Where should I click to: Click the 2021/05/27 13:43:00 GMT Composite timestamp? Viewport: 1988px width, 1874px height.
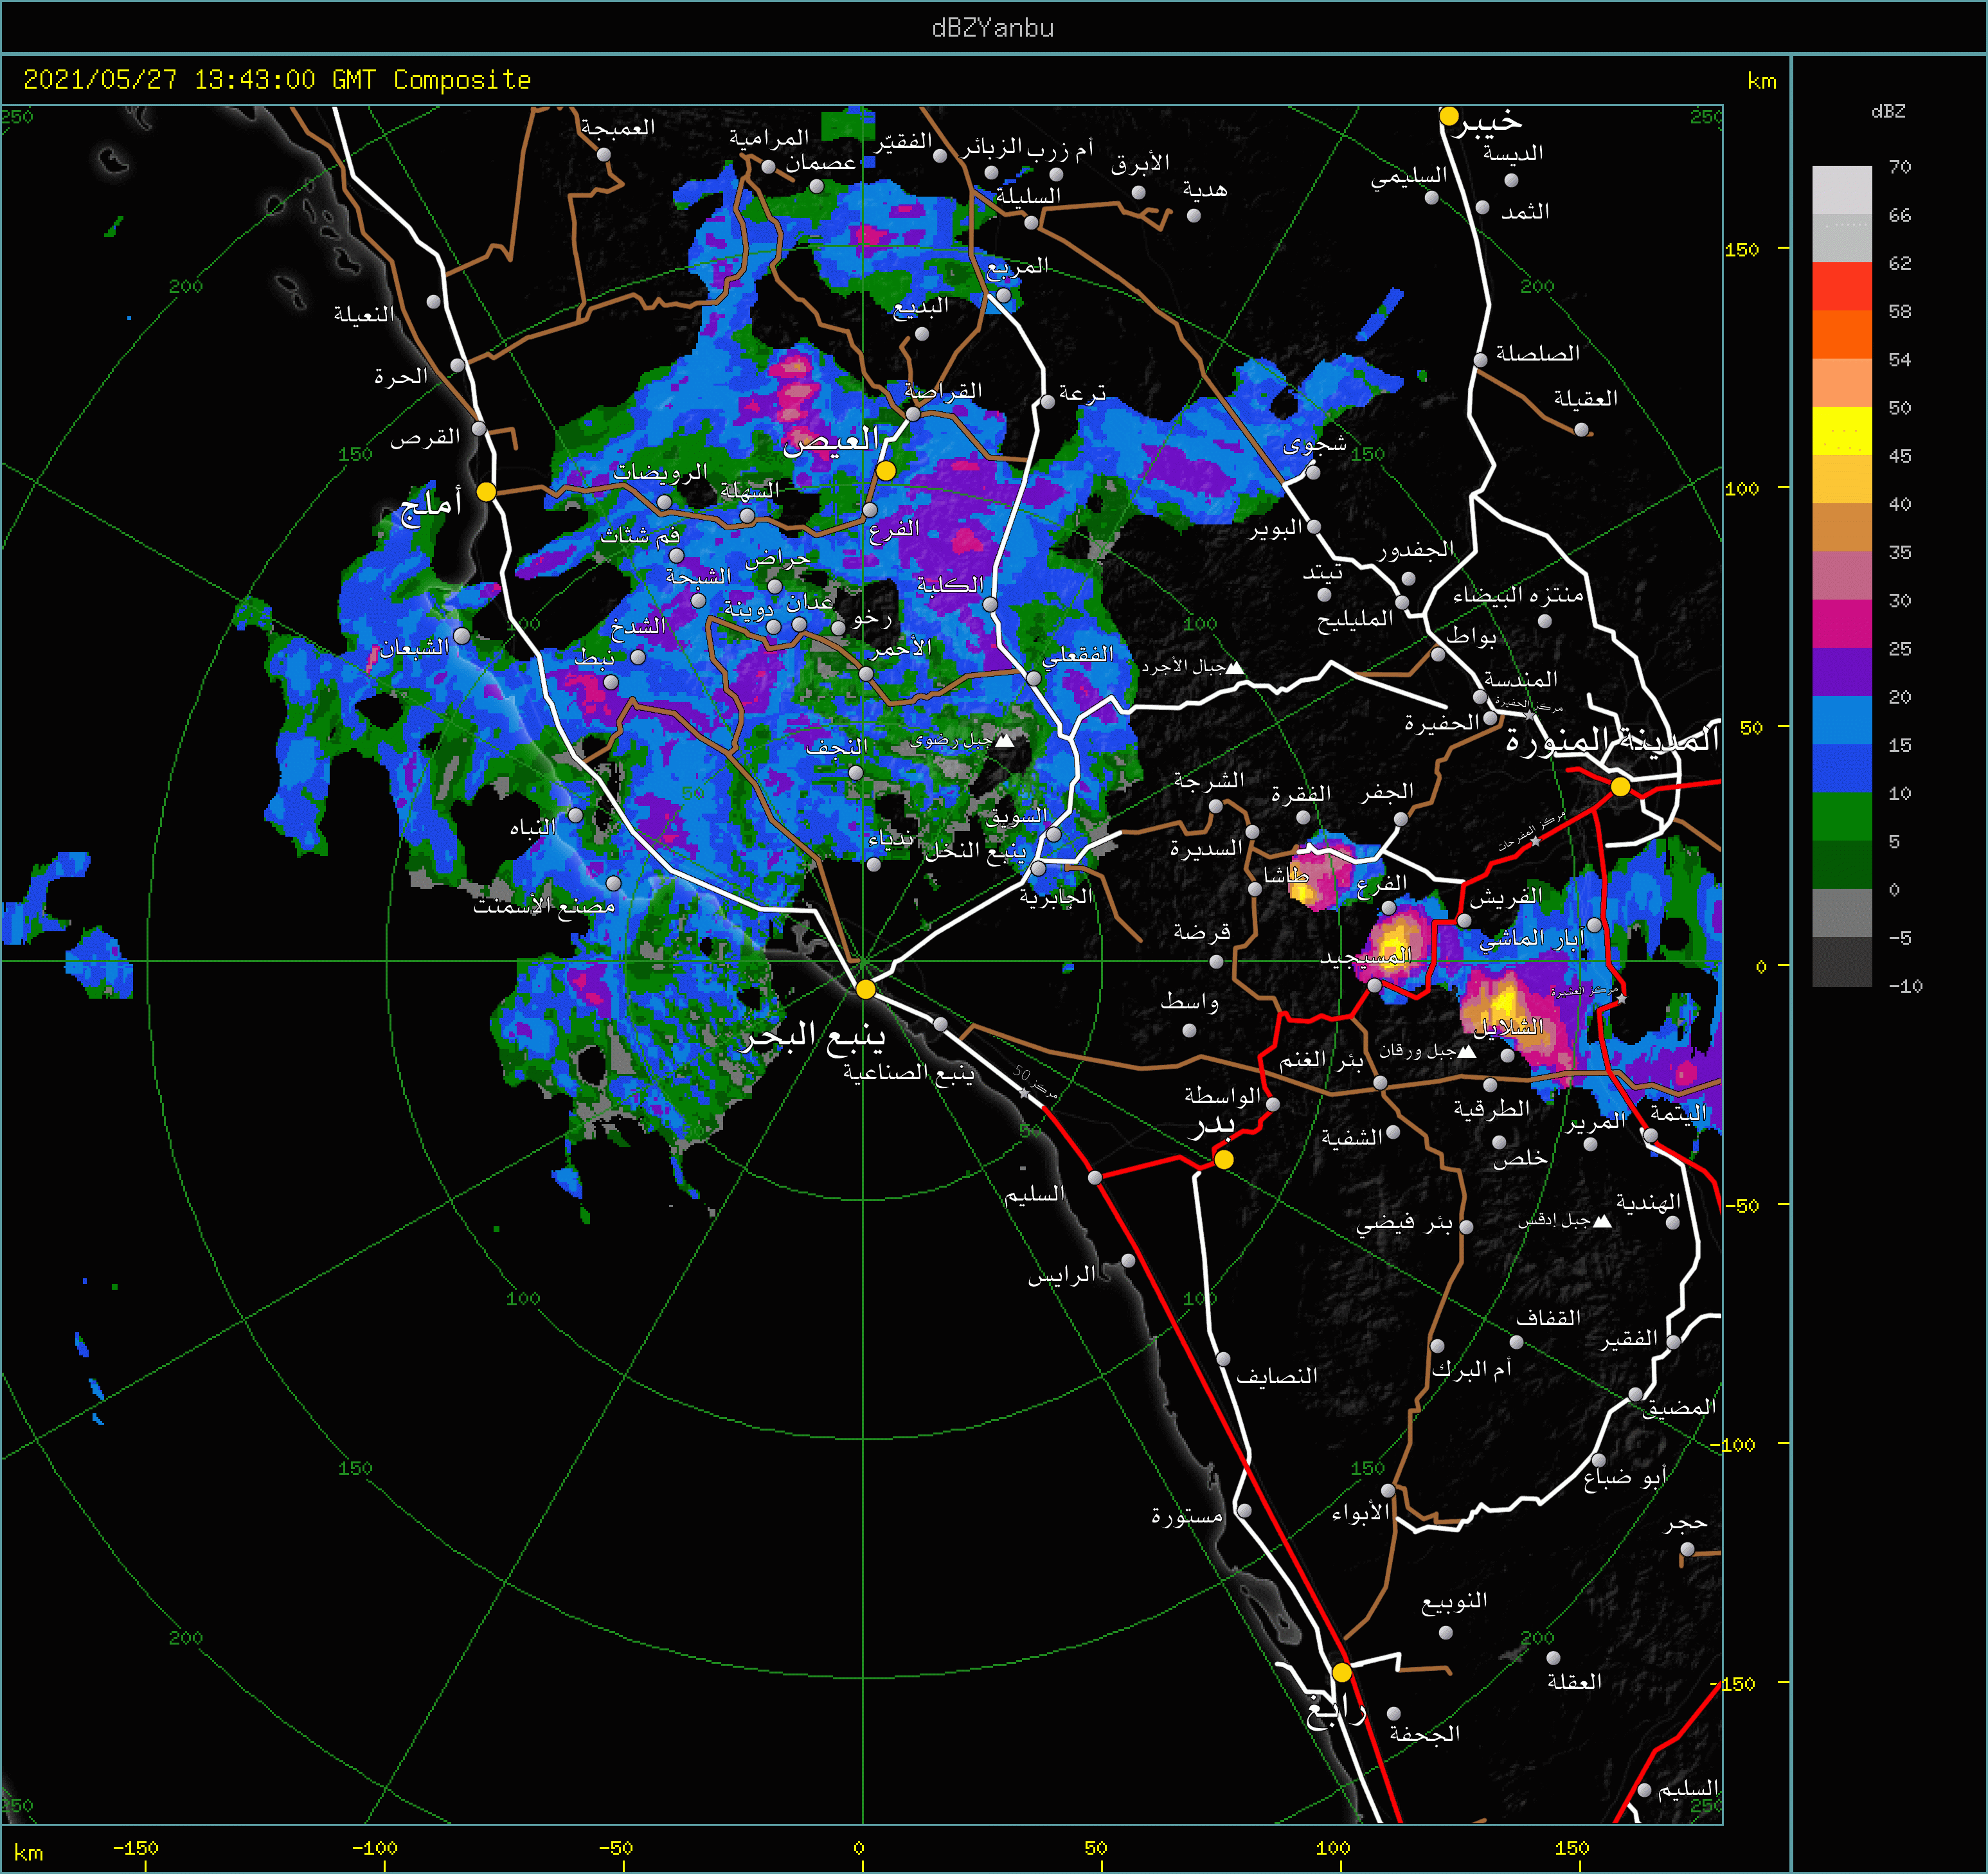277,80
